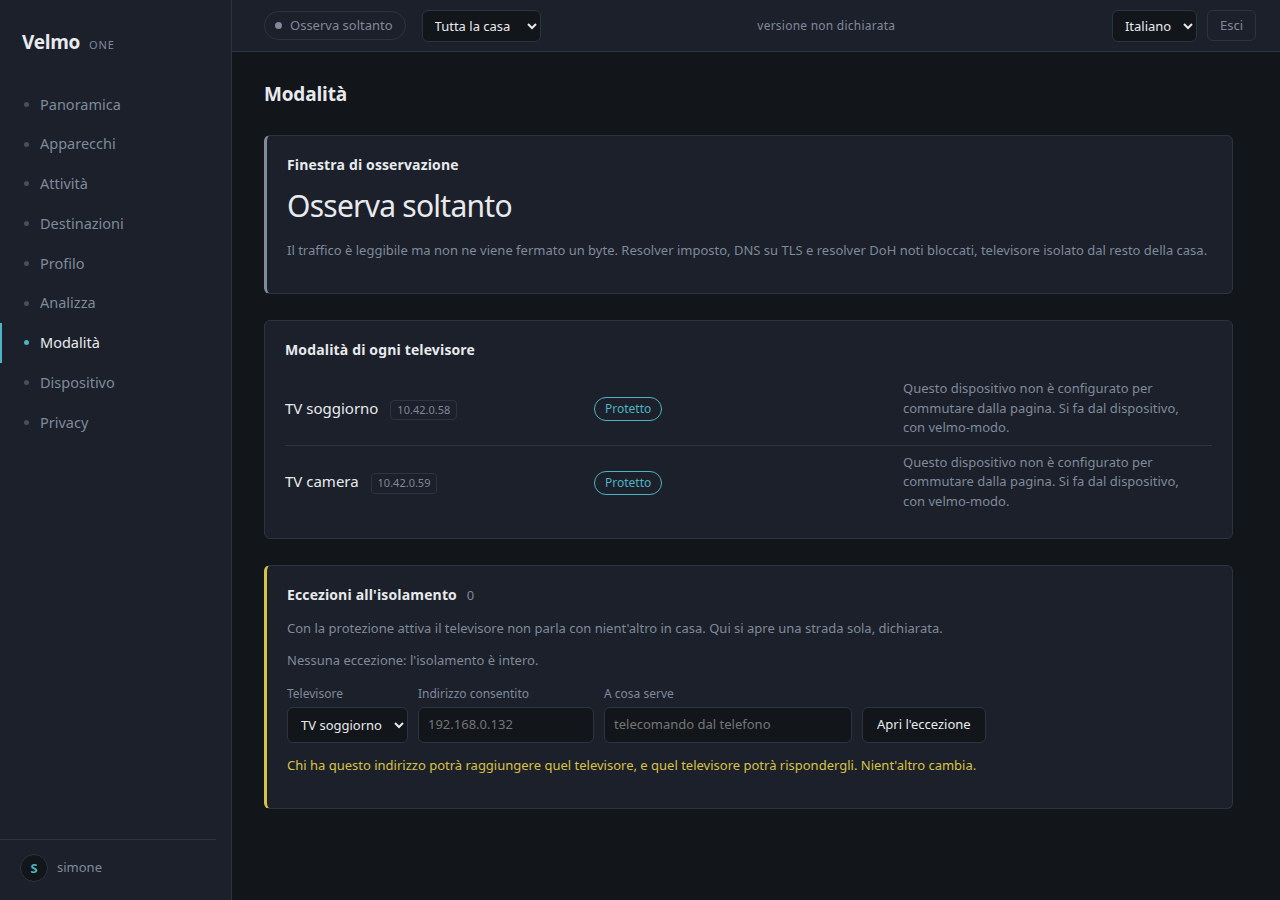
Task: Click the Esci logout button
Action: pyautogui.click(x=1231, y=26)
